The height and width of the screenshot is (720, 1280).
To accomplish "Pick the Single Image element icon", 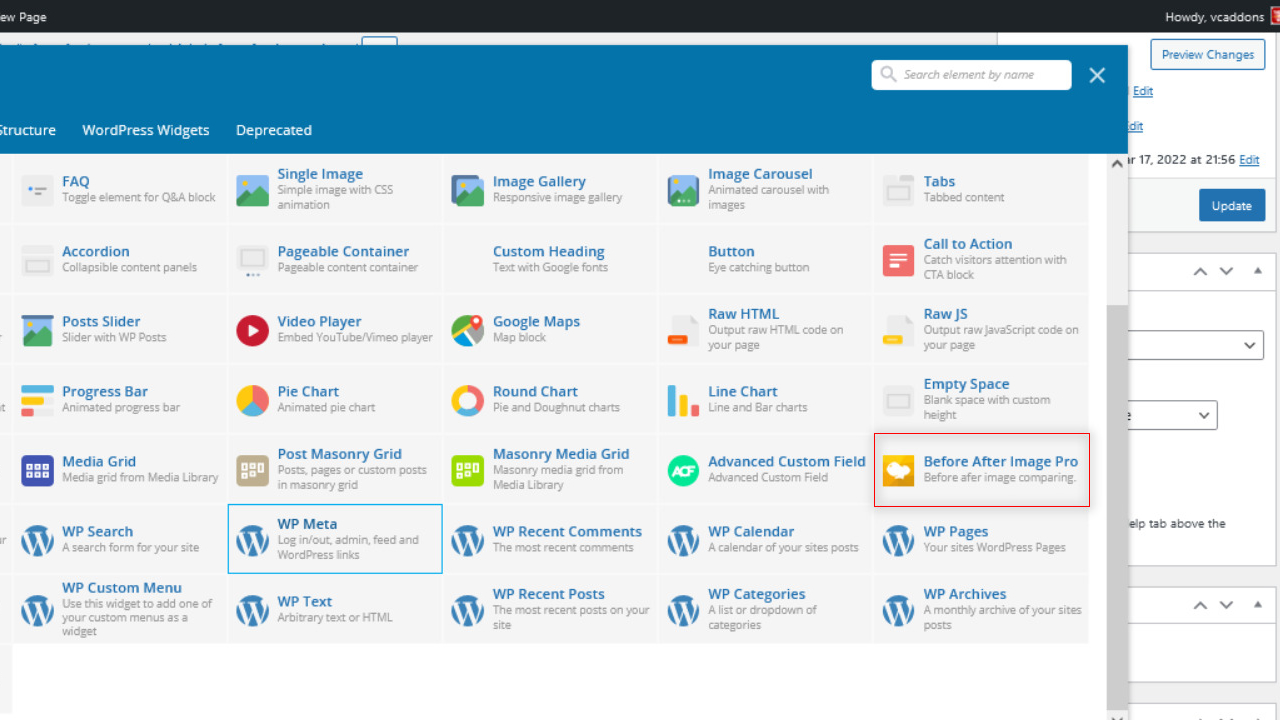I will click(252, 190).
